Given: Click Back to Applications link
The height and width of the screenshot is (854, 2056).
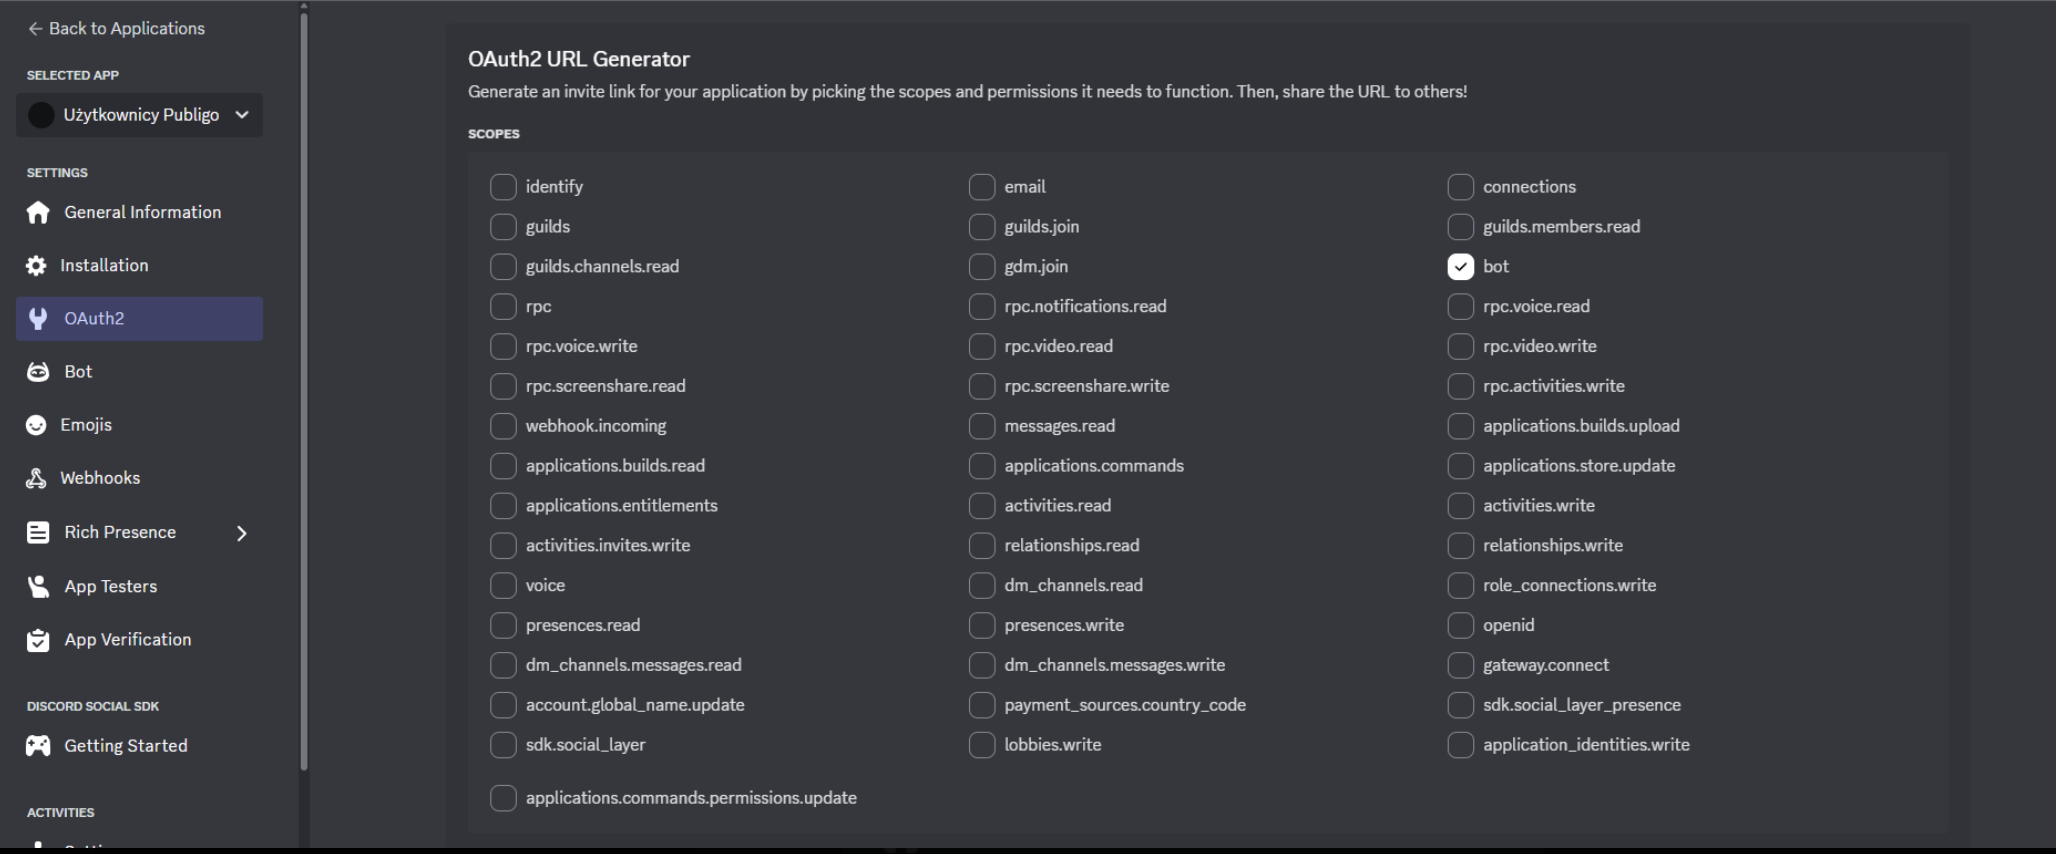Looking at the screenshot, I should click(116, 28).
